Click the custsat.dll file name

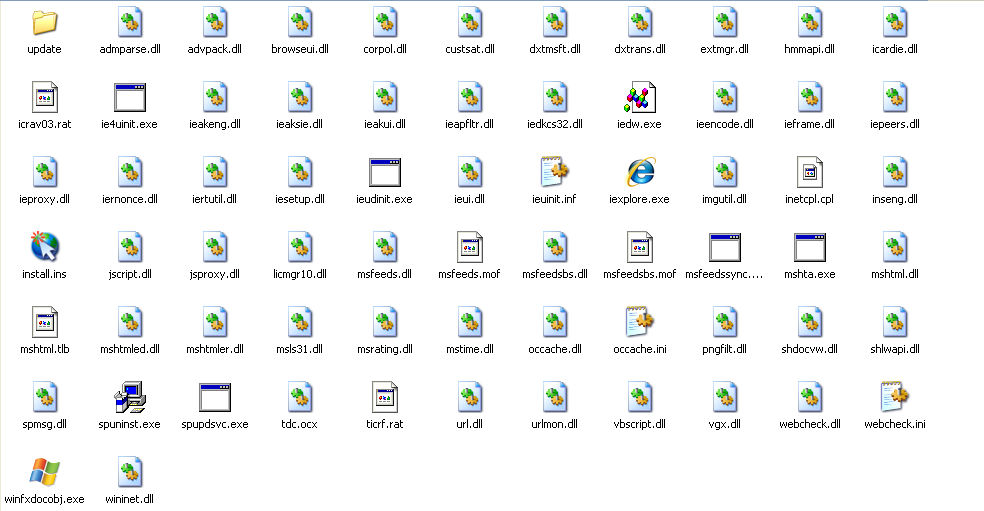pos(470,49)
